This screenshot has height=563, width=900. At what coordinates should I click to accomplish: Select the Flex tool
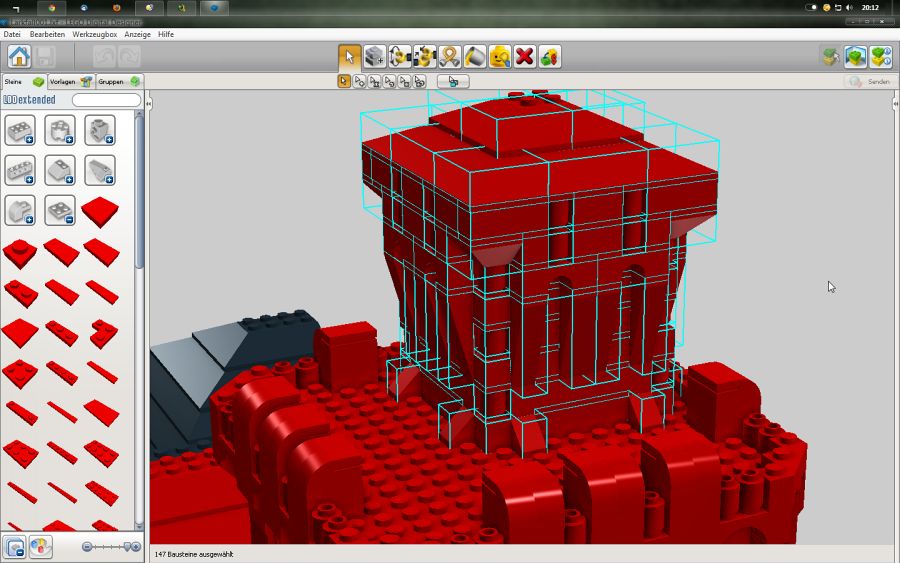point(450,56)
